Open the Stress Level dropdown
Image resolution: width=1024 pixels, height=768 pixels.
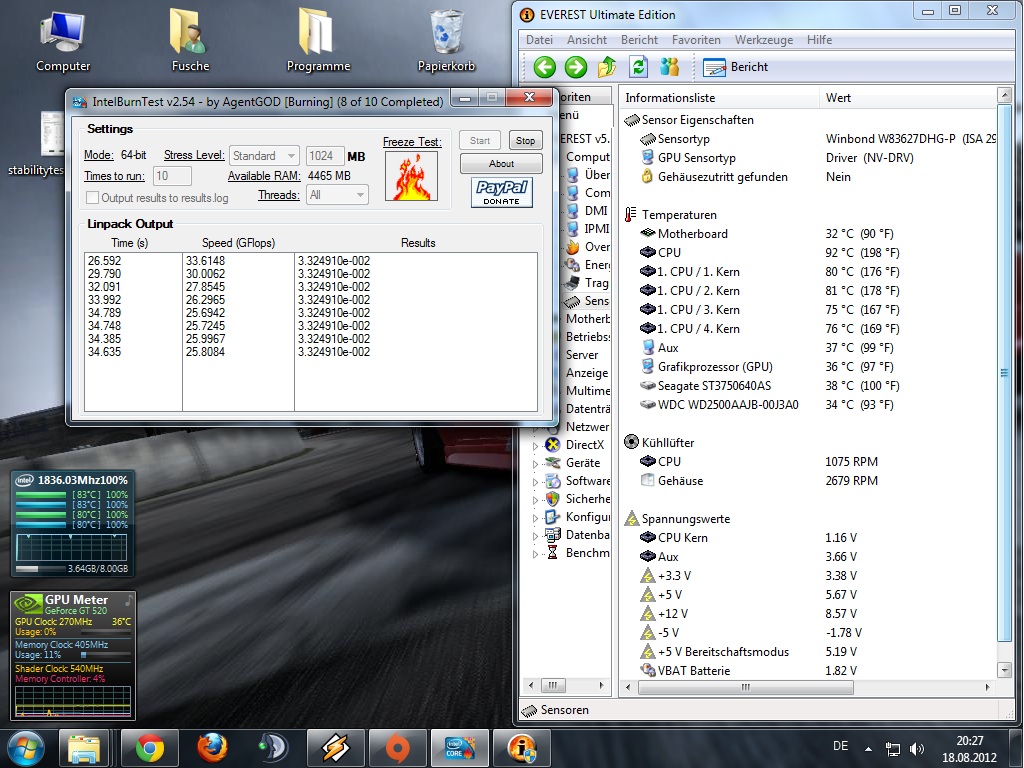[x=264, y=156]
